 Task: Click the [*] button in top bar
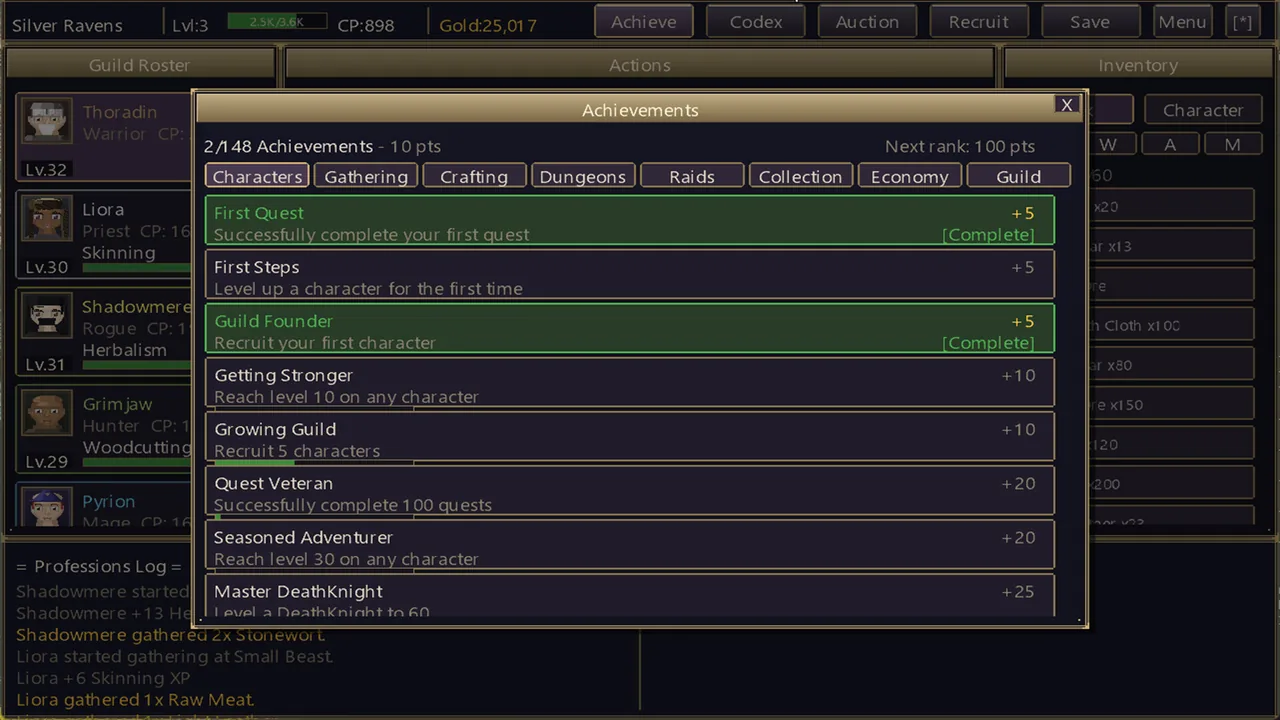pos(1243,22)
